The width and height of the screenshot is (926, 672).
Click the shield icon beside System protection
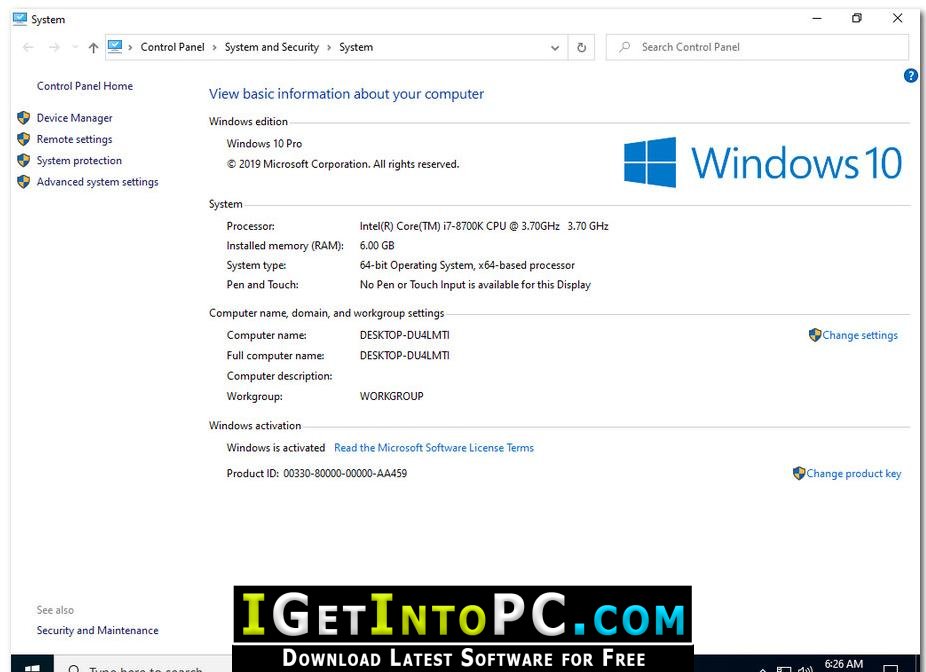coord(24,161)
